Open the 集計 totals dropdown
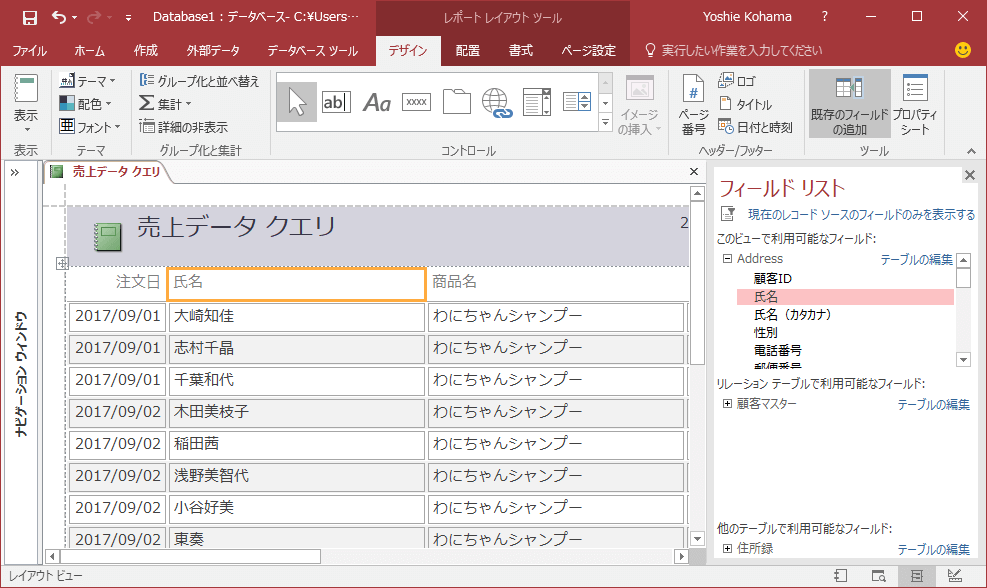This screenshot has width=987, height=588. point(166,104)
